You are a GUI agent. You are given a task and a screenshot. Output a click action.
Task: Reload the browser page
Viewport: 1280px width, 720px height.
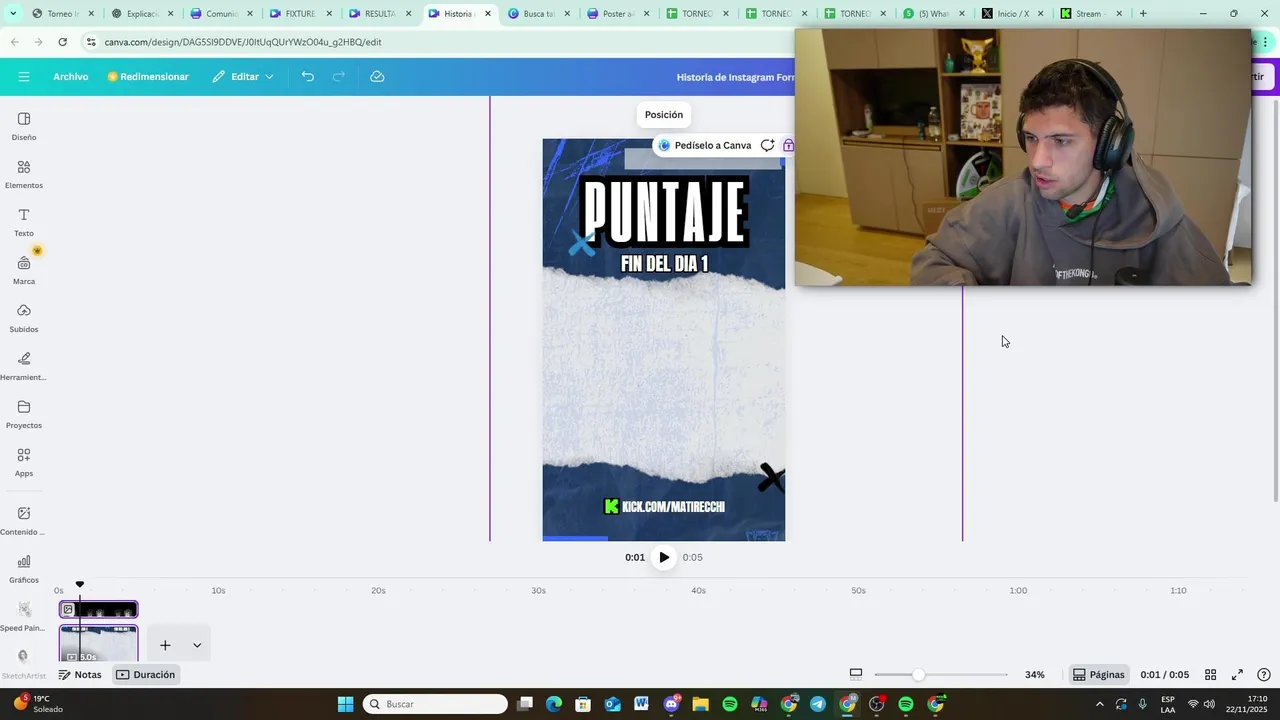62,42
